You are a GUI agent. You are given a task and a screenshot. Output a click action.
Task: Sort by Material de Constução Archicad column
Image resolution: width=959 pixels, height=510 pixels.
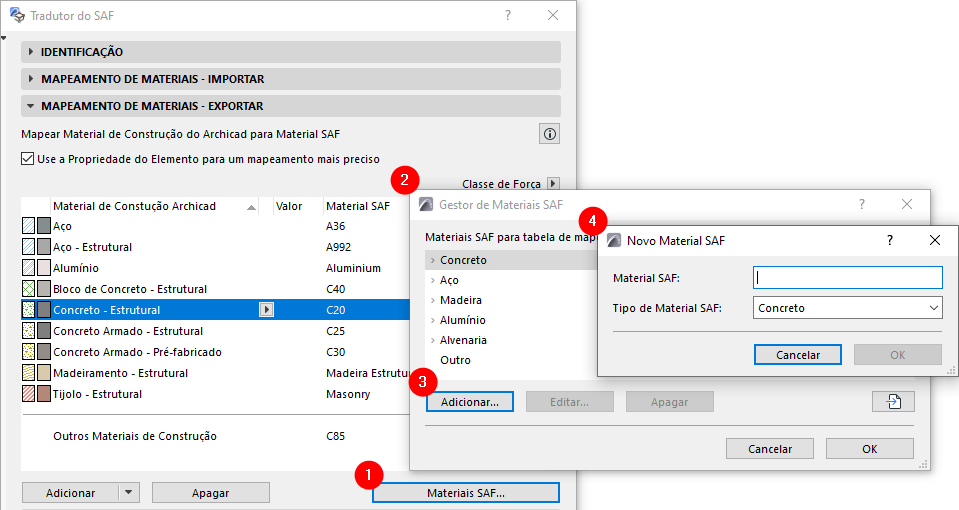[154, 206]
